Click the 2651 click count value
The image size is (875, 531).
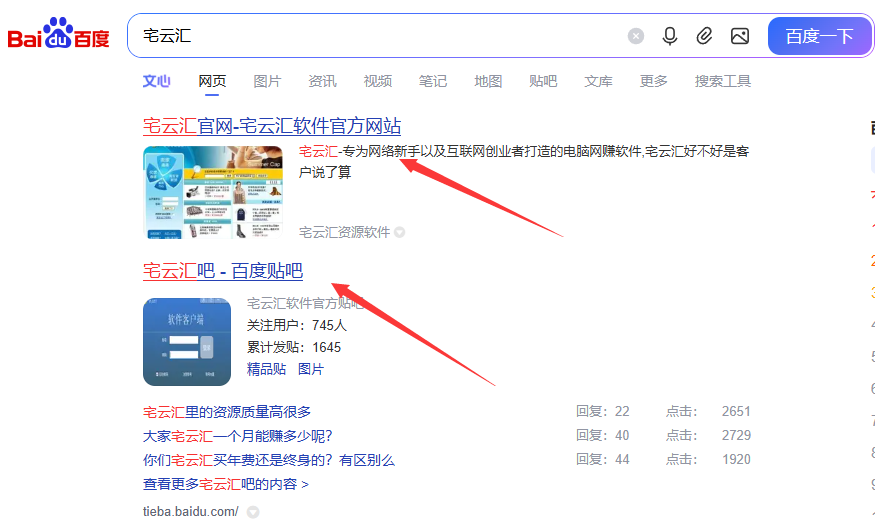click(x=736, y=412)
